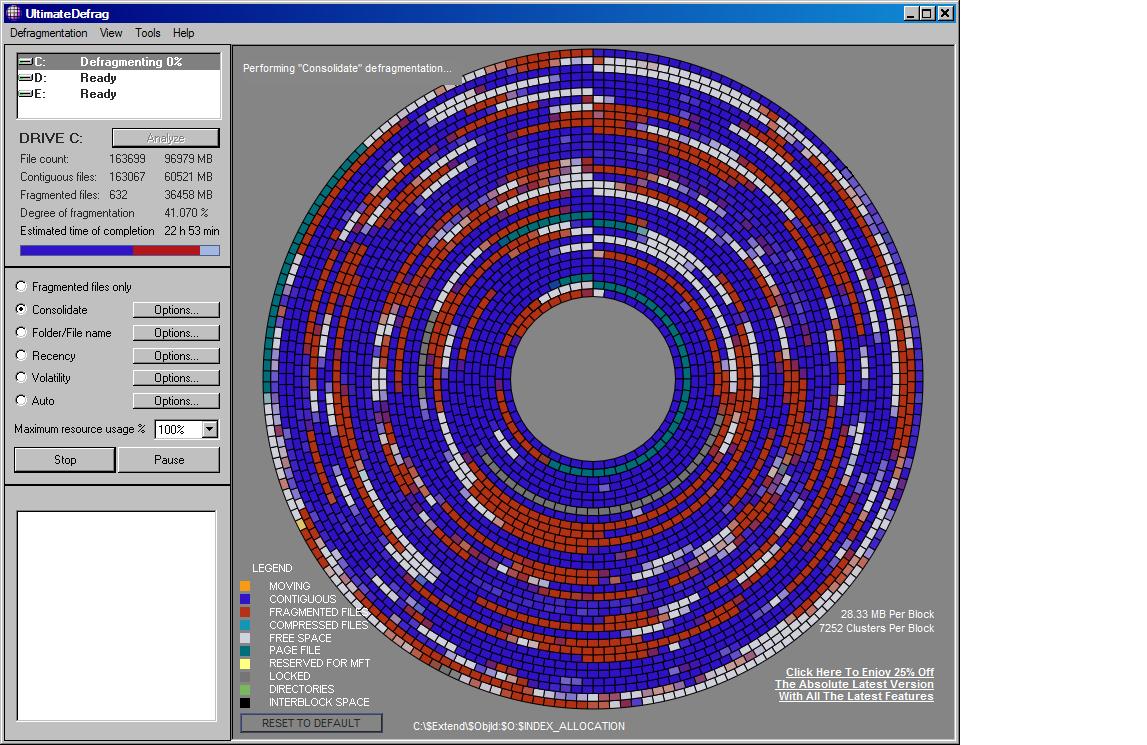Click the FRAGMENTED FILES red legend swatch
Screen dimensions: 1147x745
(x=245, y=612)
